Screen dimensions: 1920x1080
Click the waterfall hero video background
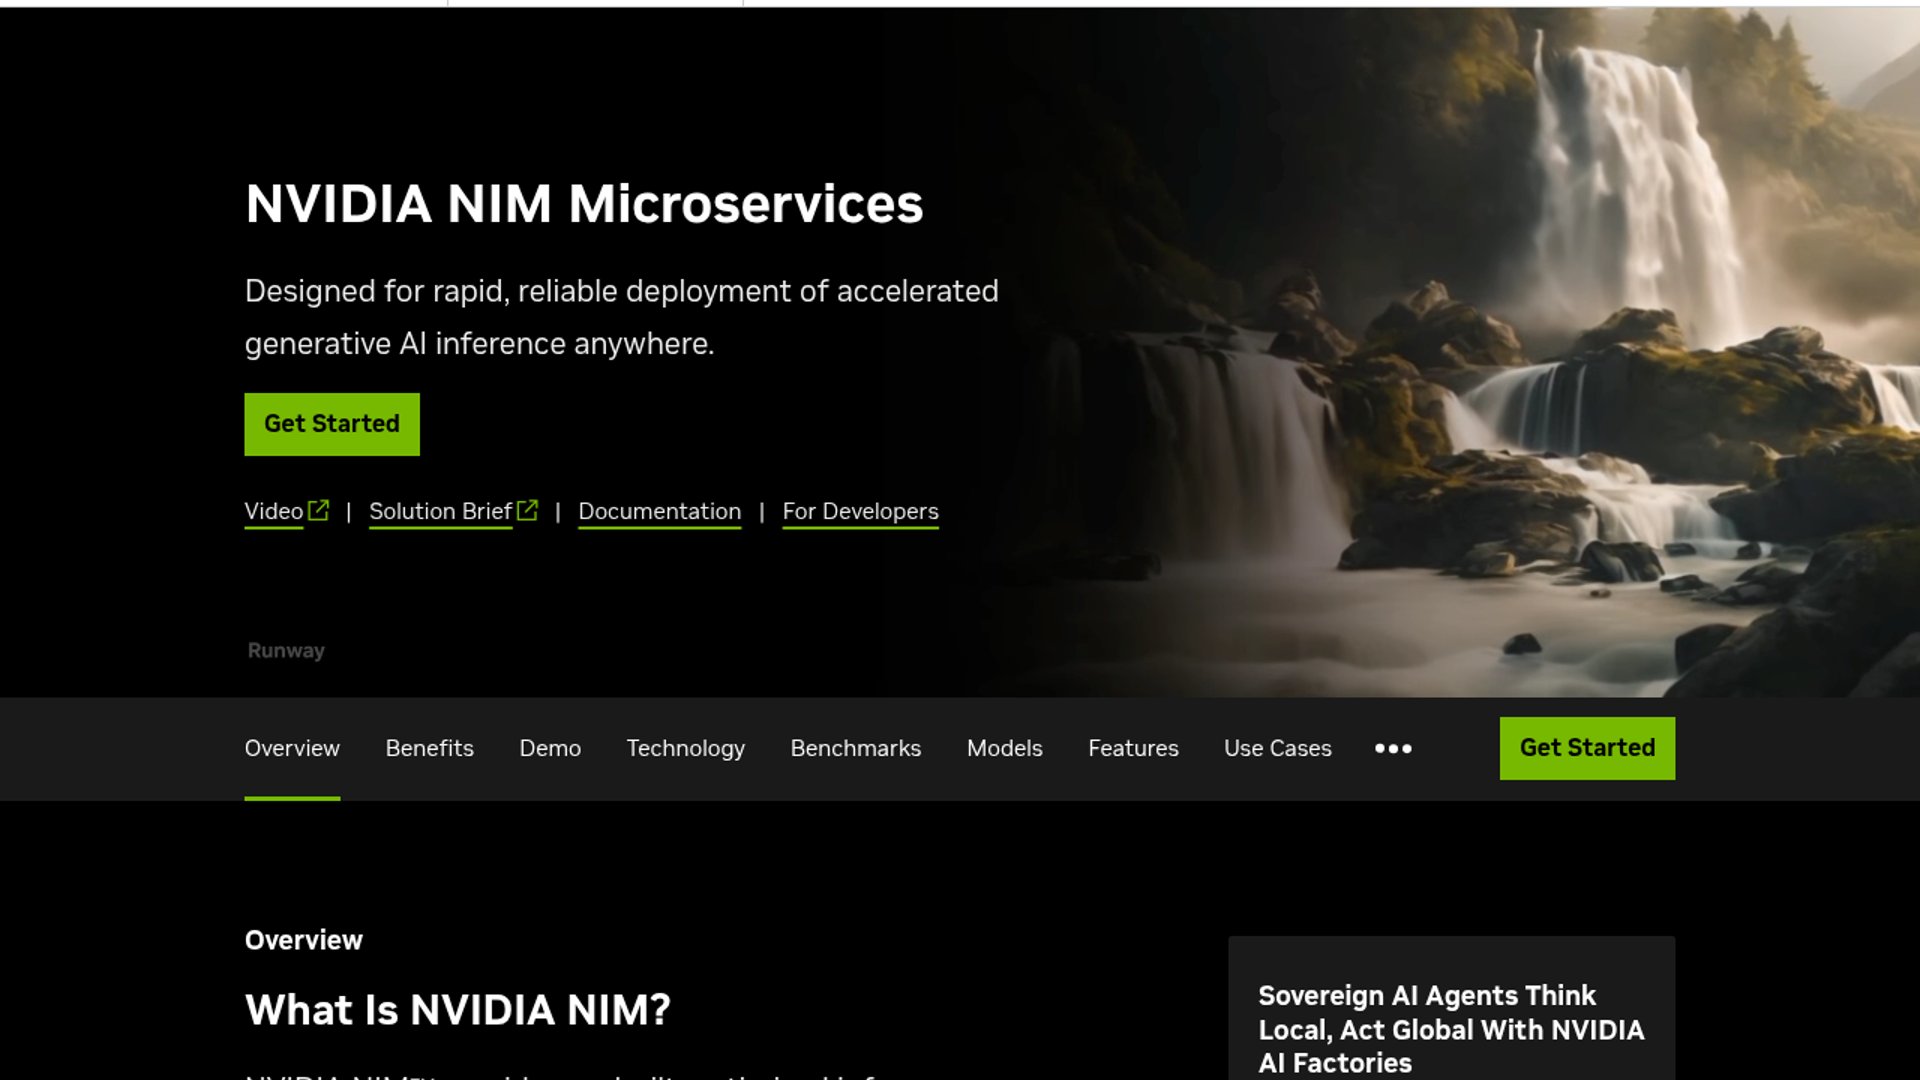click(x=1500, y=300)
